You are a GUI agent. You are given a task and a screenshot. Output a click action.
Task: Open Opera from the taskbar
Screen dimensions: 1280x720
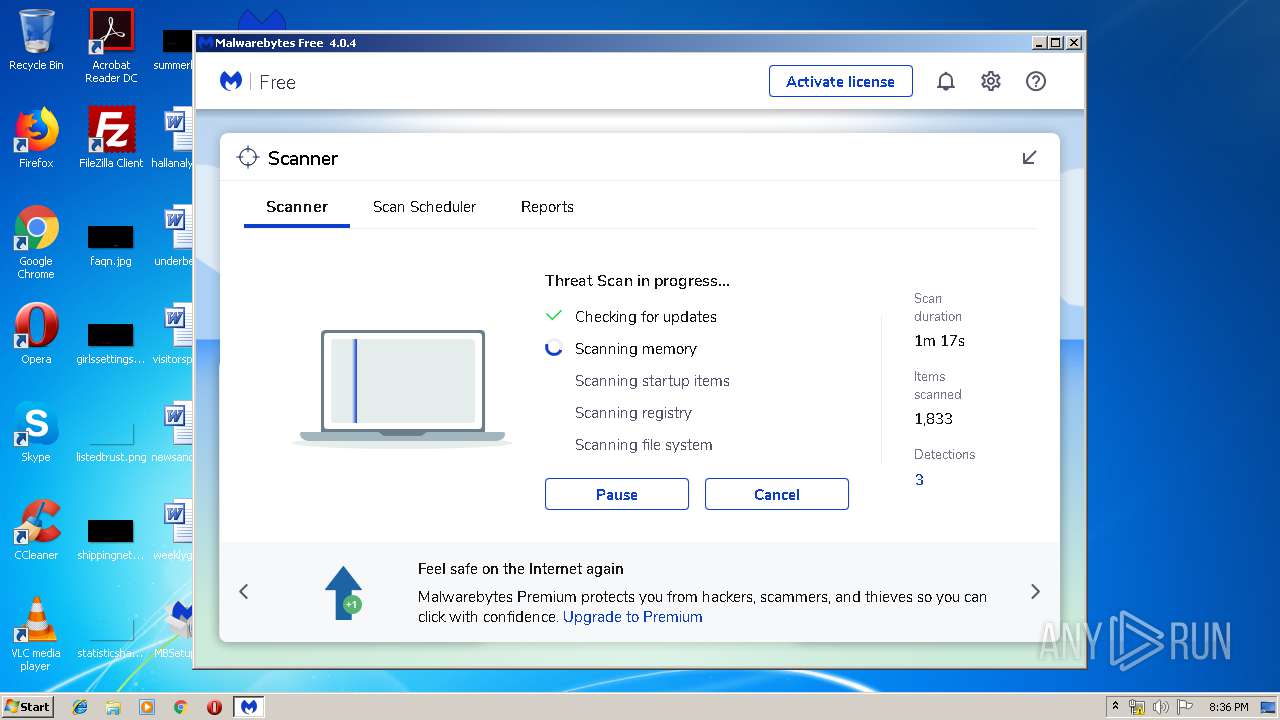(x=214, y=707)
